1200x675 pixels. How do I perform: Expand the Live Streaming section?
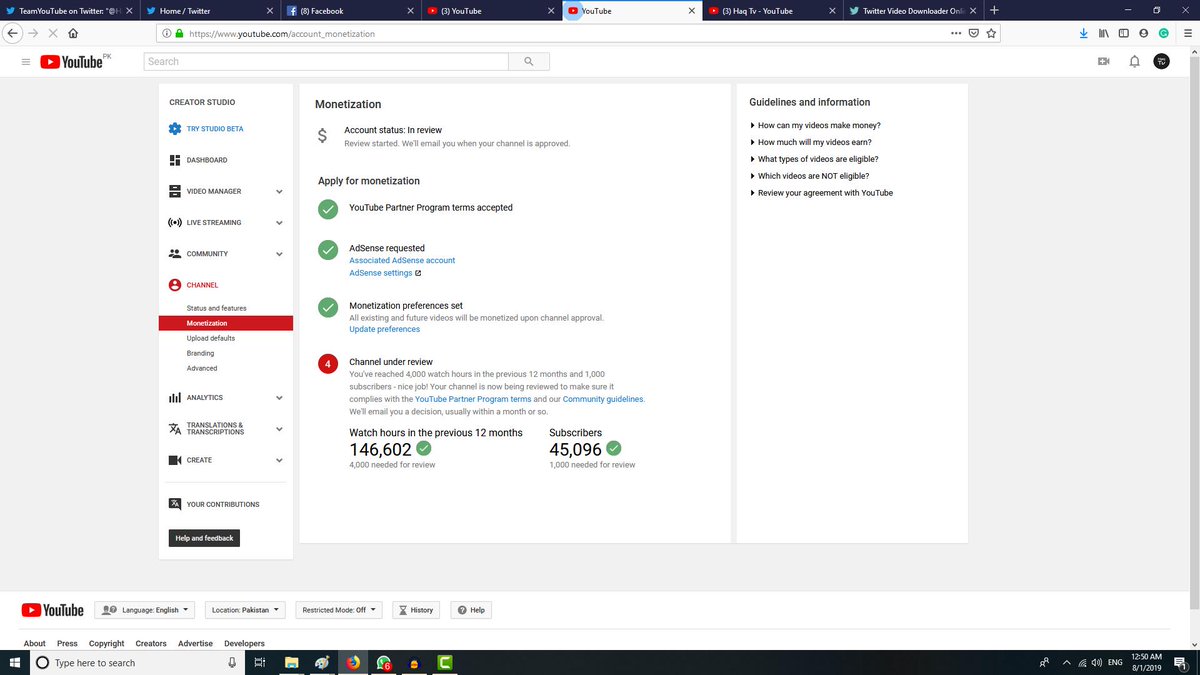[279, 223]
